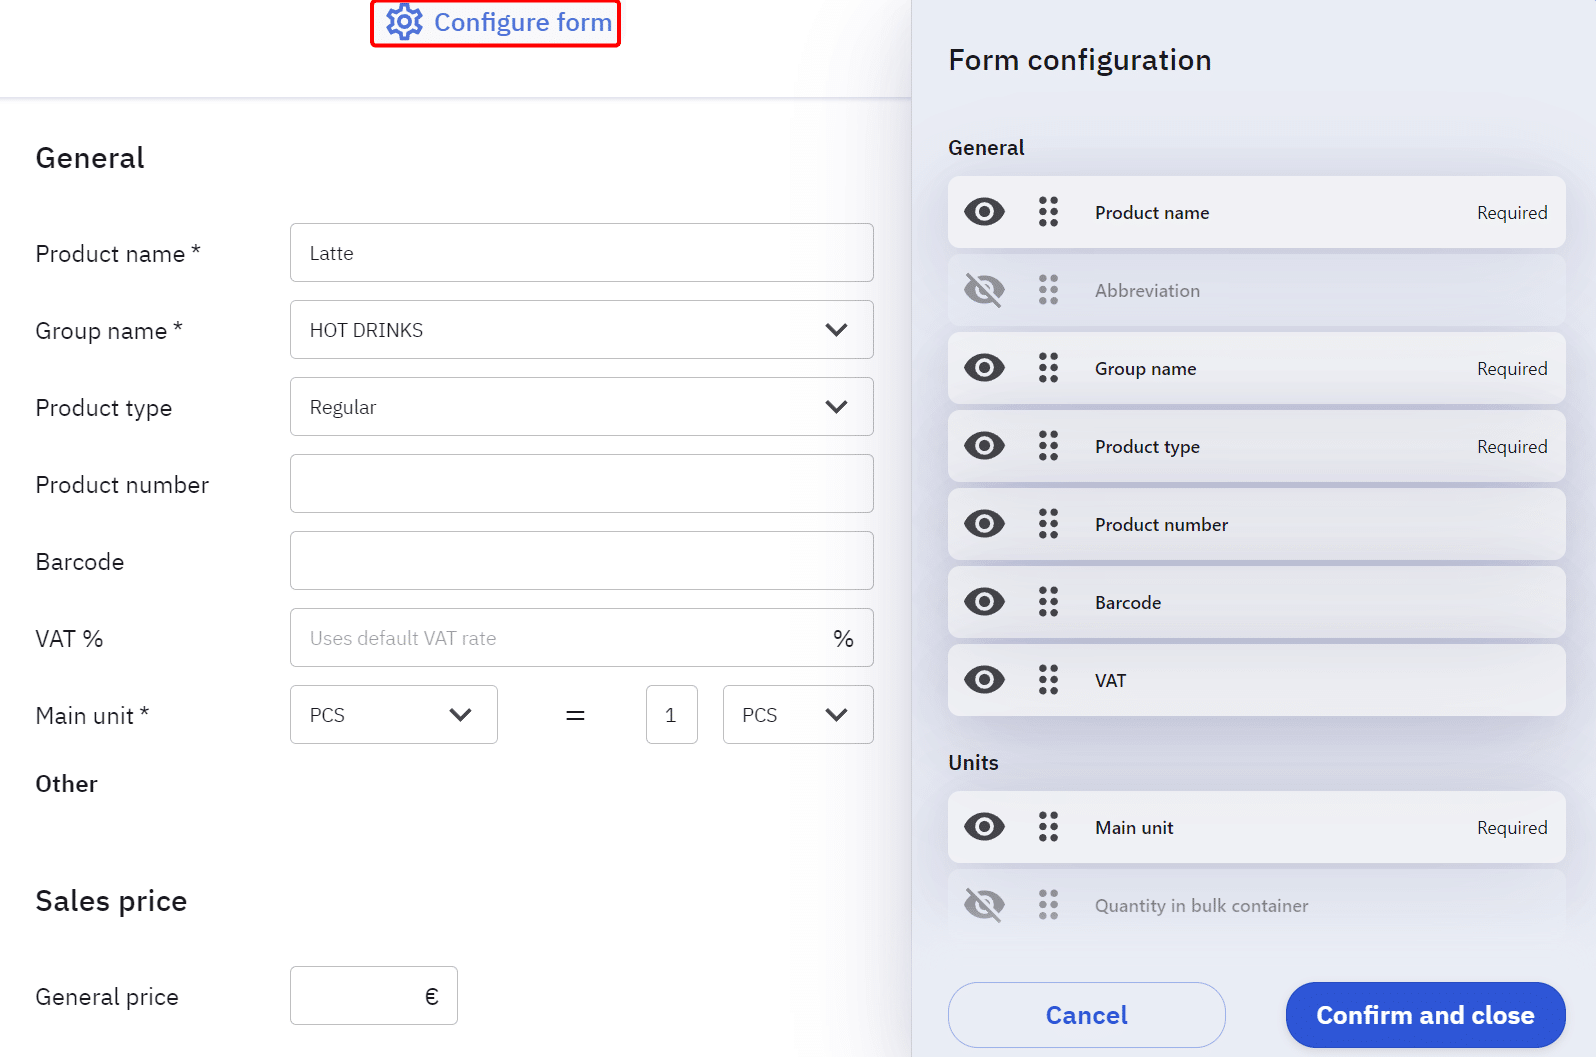Toggle visibility of the VAT field
The image size is (1596, 1057).
(x=984, y=680)
